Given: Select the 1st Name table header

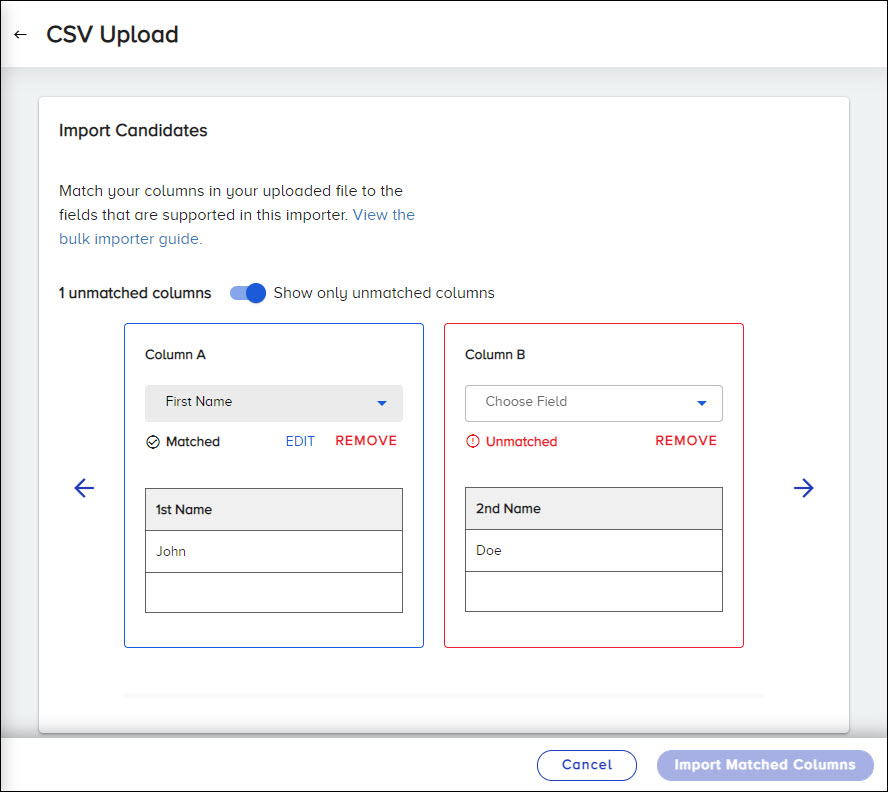Looking at the screenshot, I should [273, 509].
